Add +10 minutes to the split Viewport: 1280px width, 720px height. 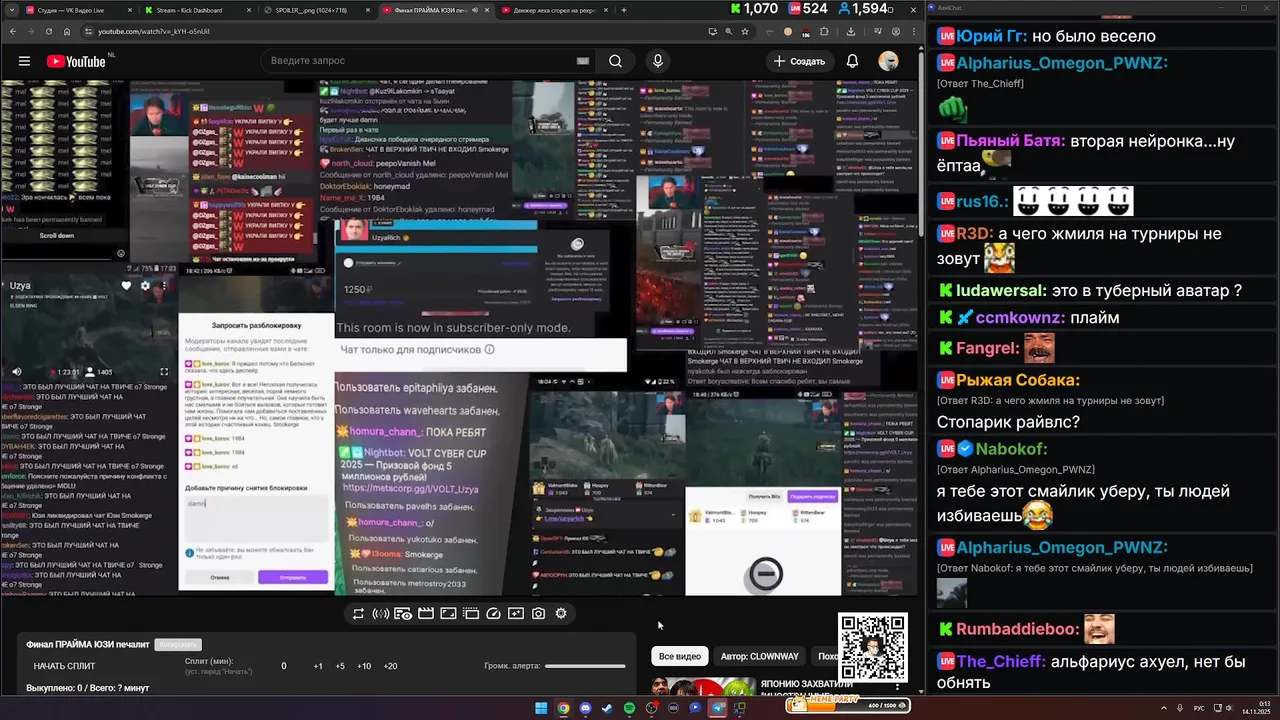[364, 666]
